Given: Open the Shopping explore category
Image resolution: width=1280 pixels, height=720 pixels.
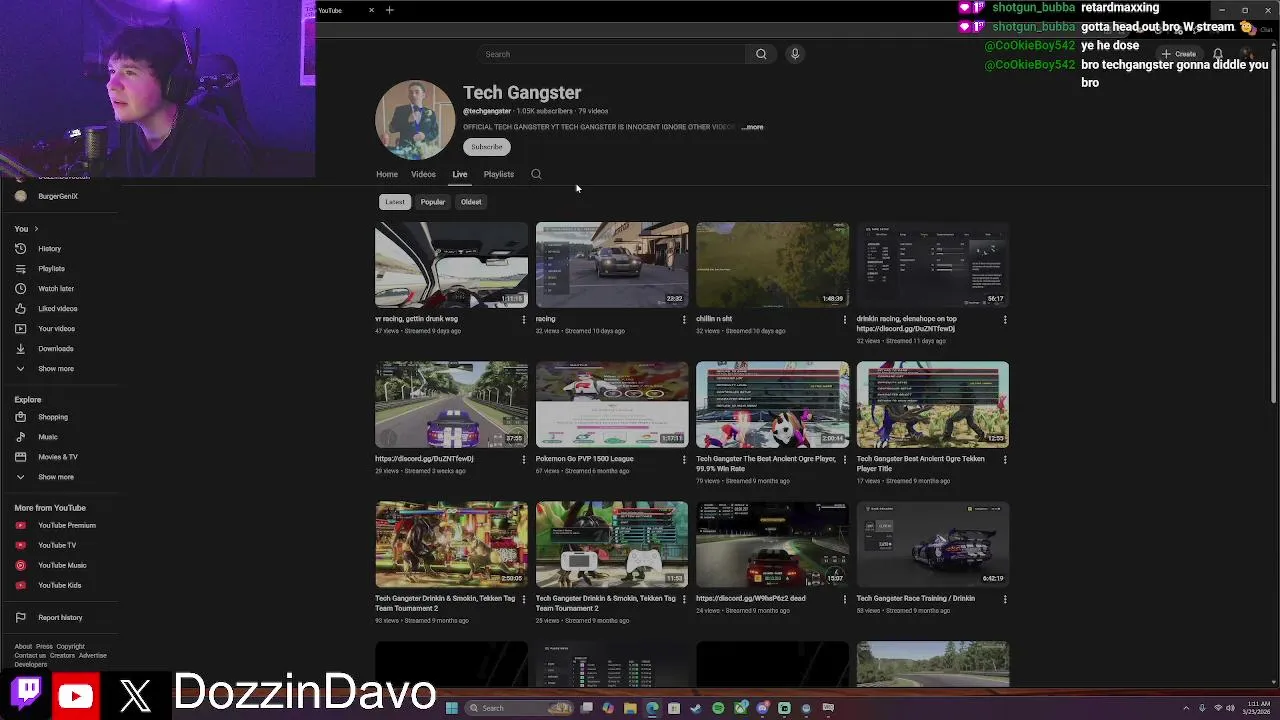Looking at the screenshot, I should click(52, 417).
